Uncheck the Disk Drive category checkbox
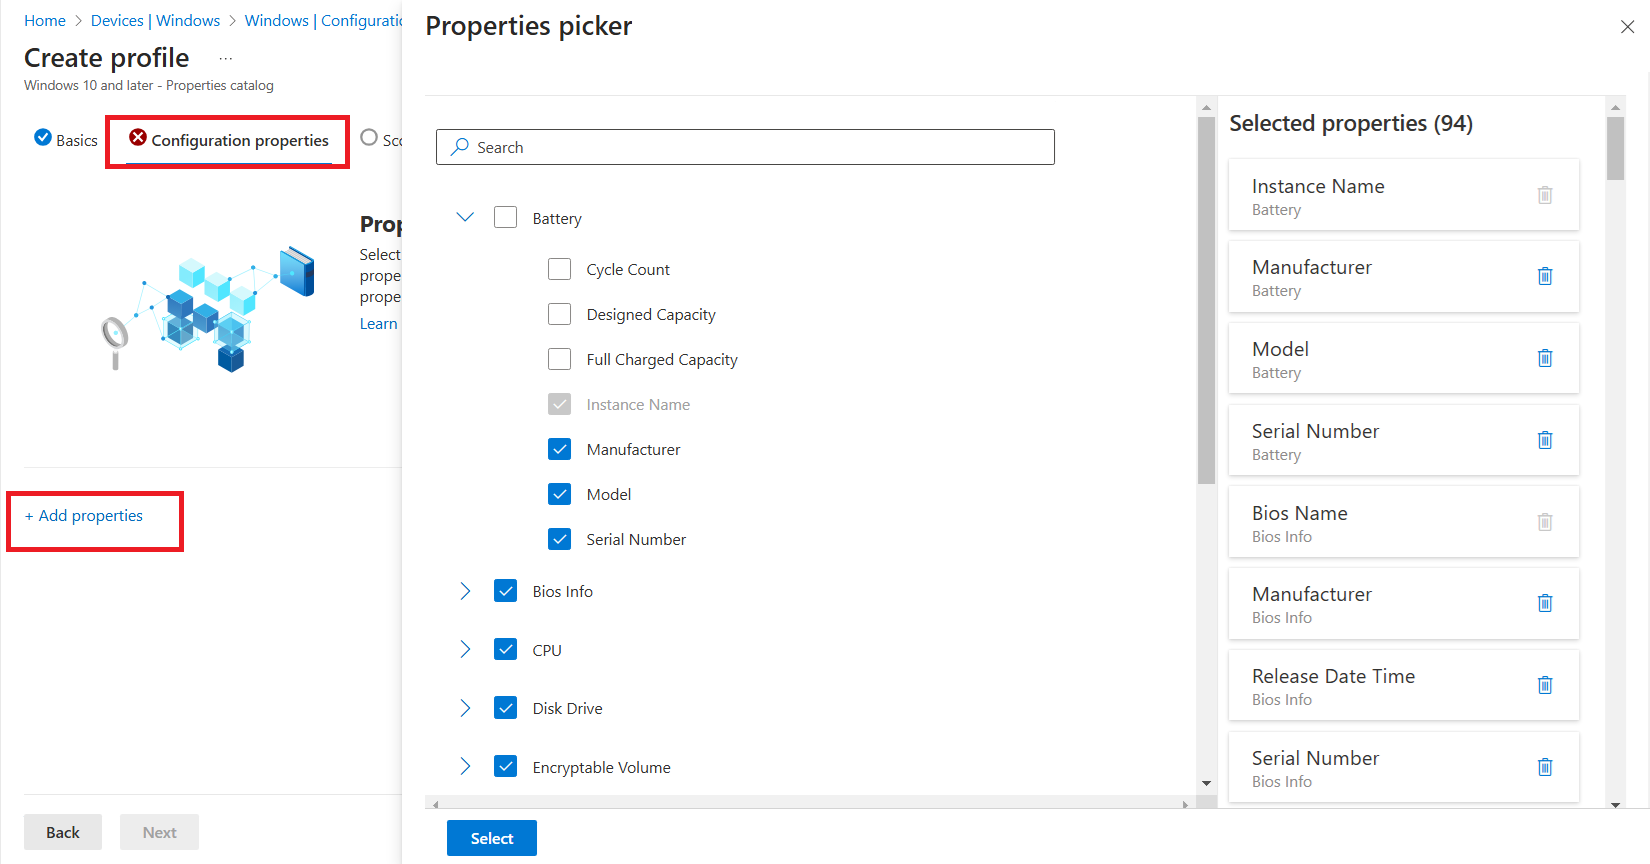Image resolution: width=1650 pixels, height=864 pixels. [x=506, y=708]
